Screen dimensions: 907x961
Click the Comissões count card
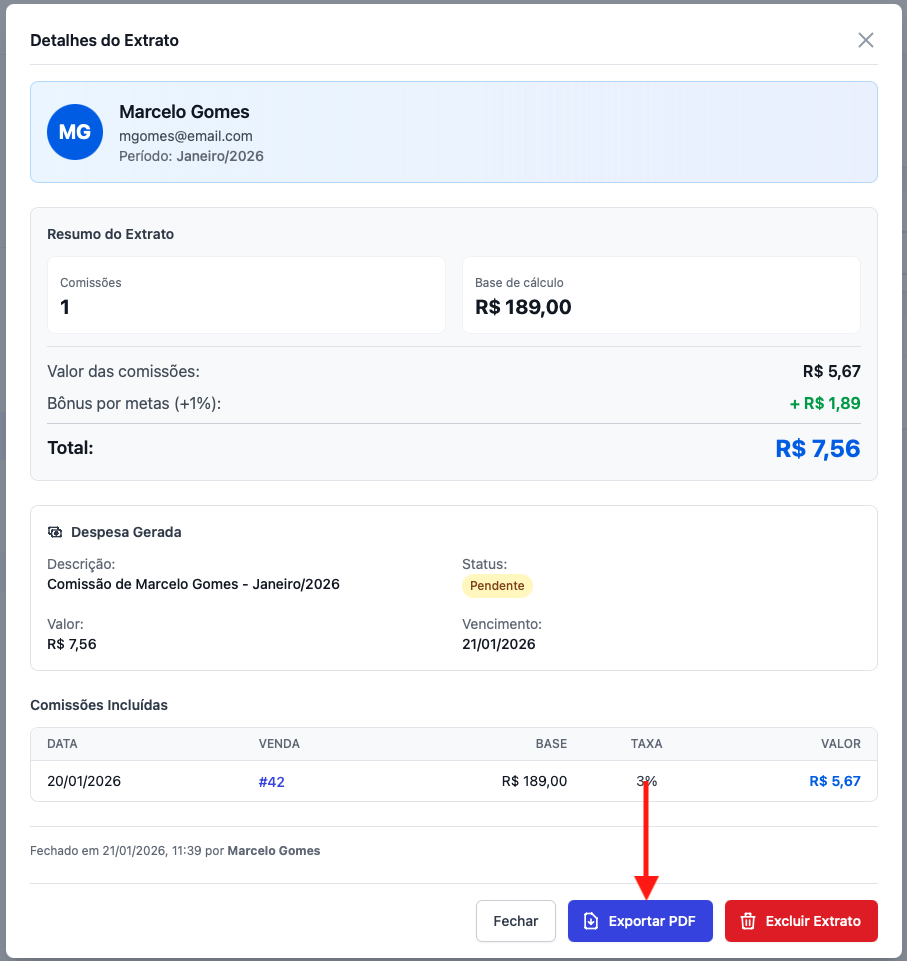click(246, 295)
